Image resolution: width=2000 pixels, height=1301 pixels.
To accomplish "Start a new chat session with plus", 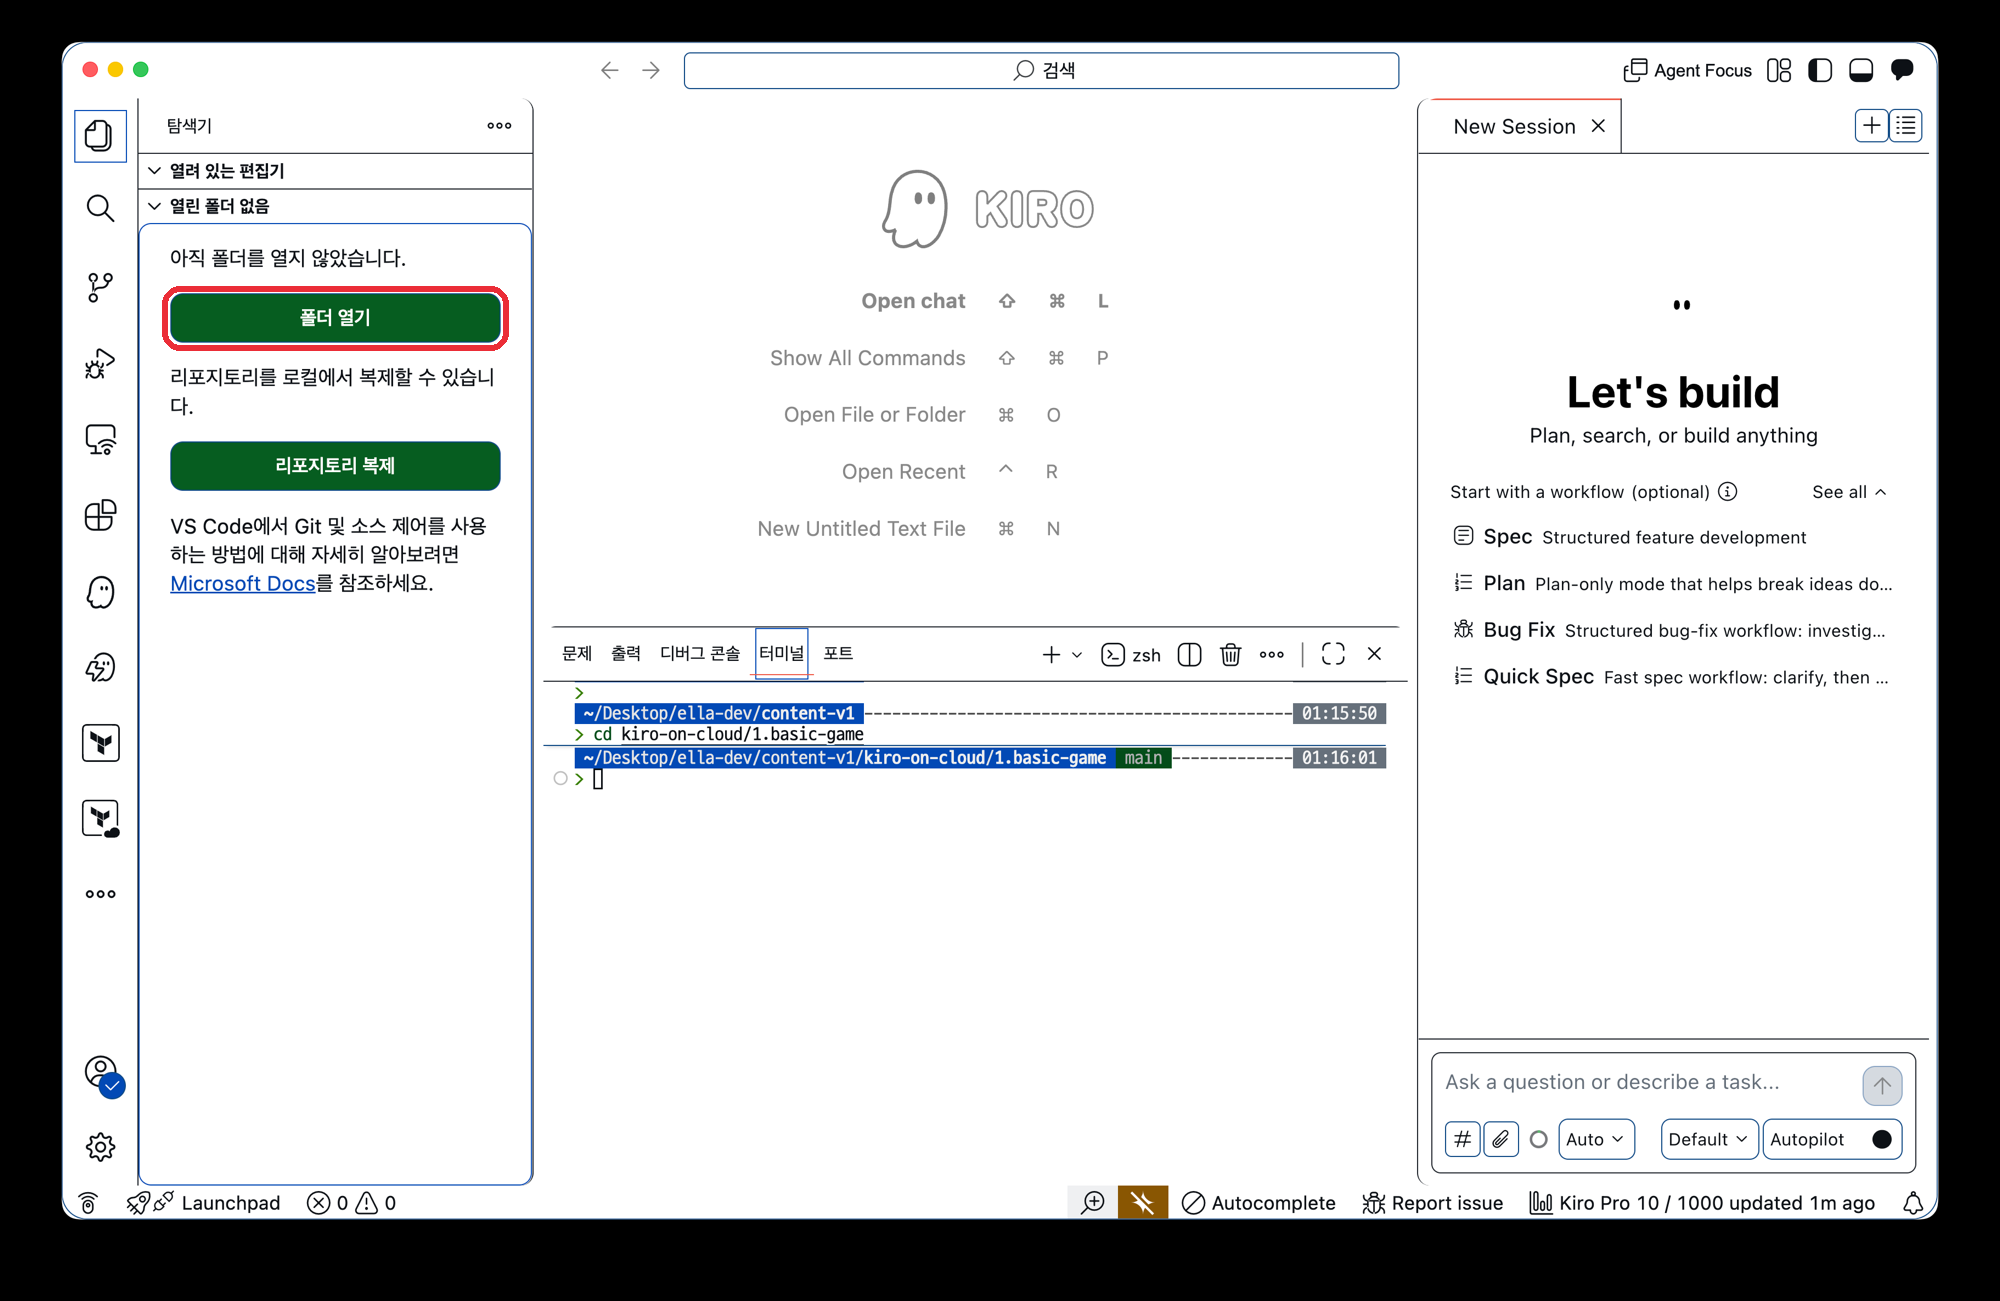I will click(1871, 126).
